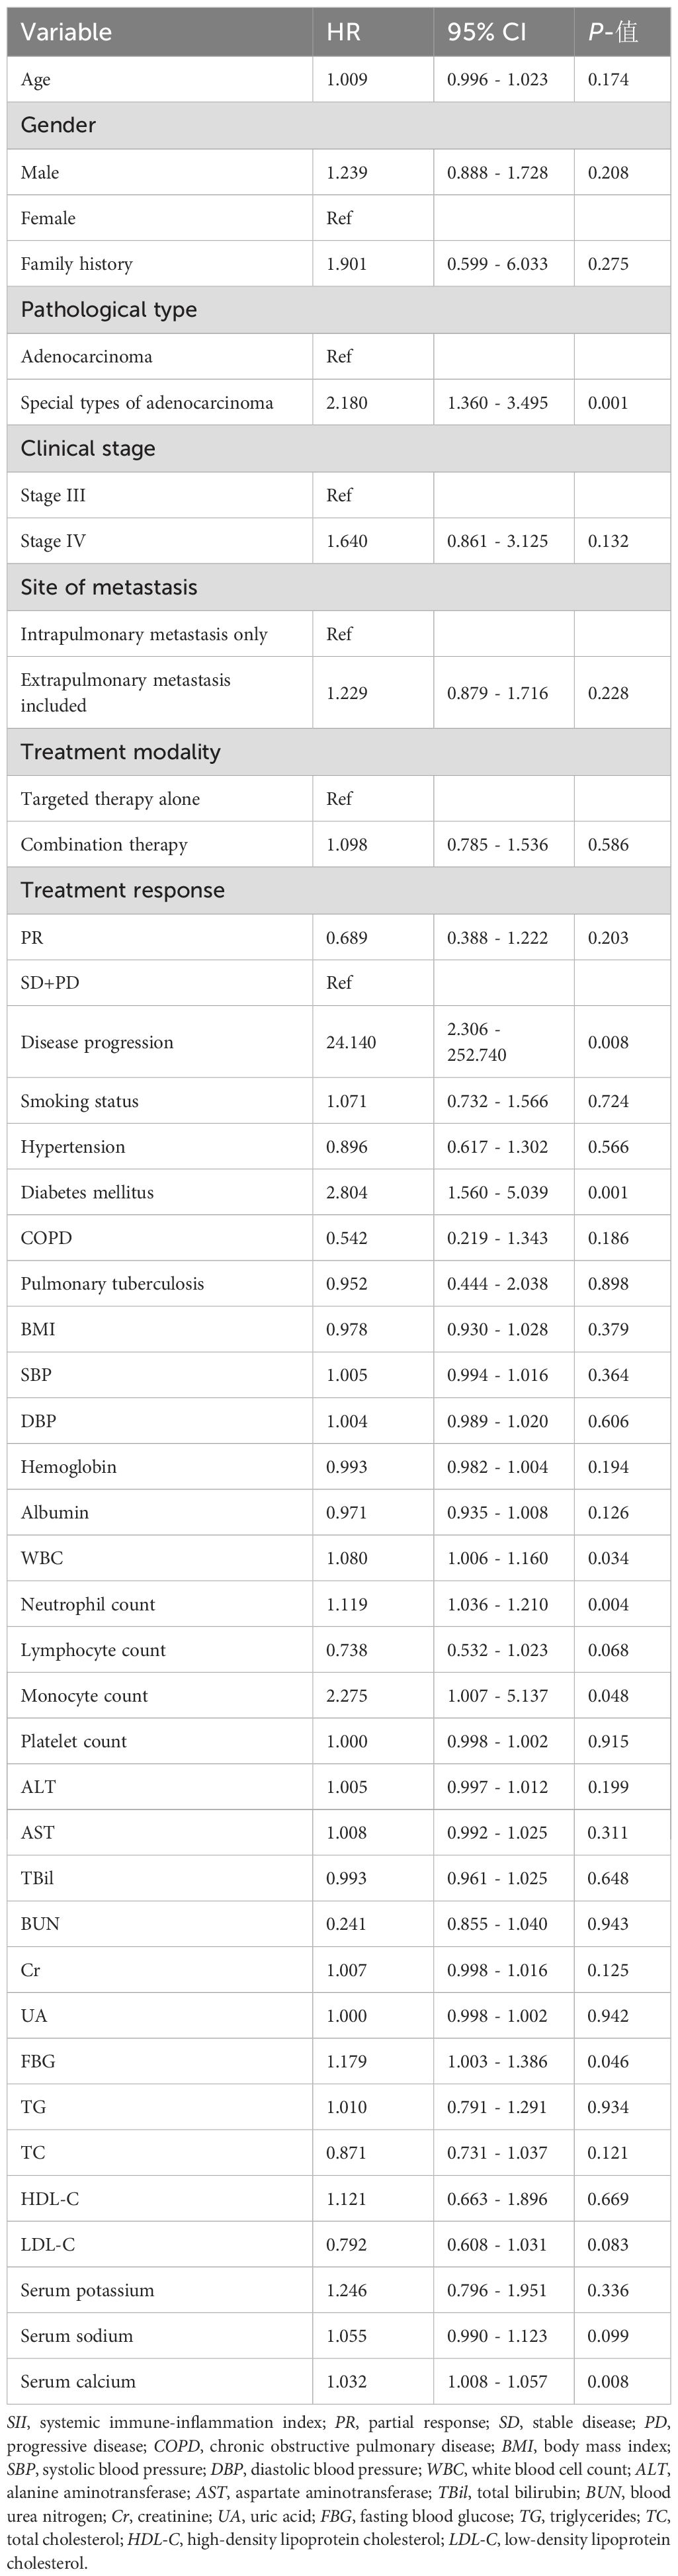This screenshot has width=678, height=2576.
Task: Select the Treatment modality section heading
Action: click(120, 752)
